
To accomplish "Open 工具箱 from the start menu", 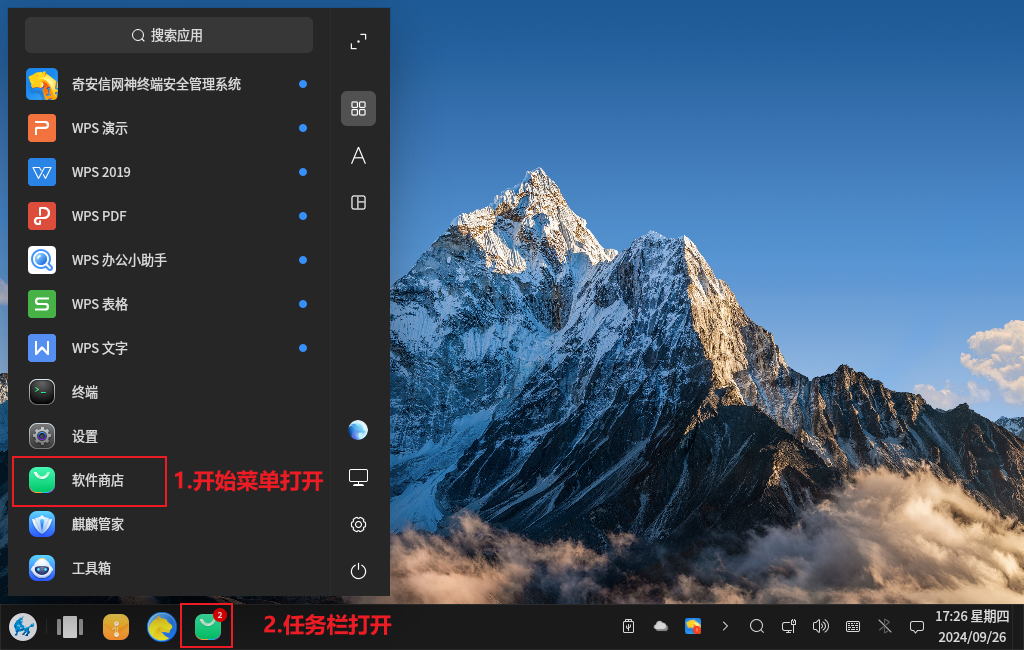I will pyautogui.click(x=91, y=569).
